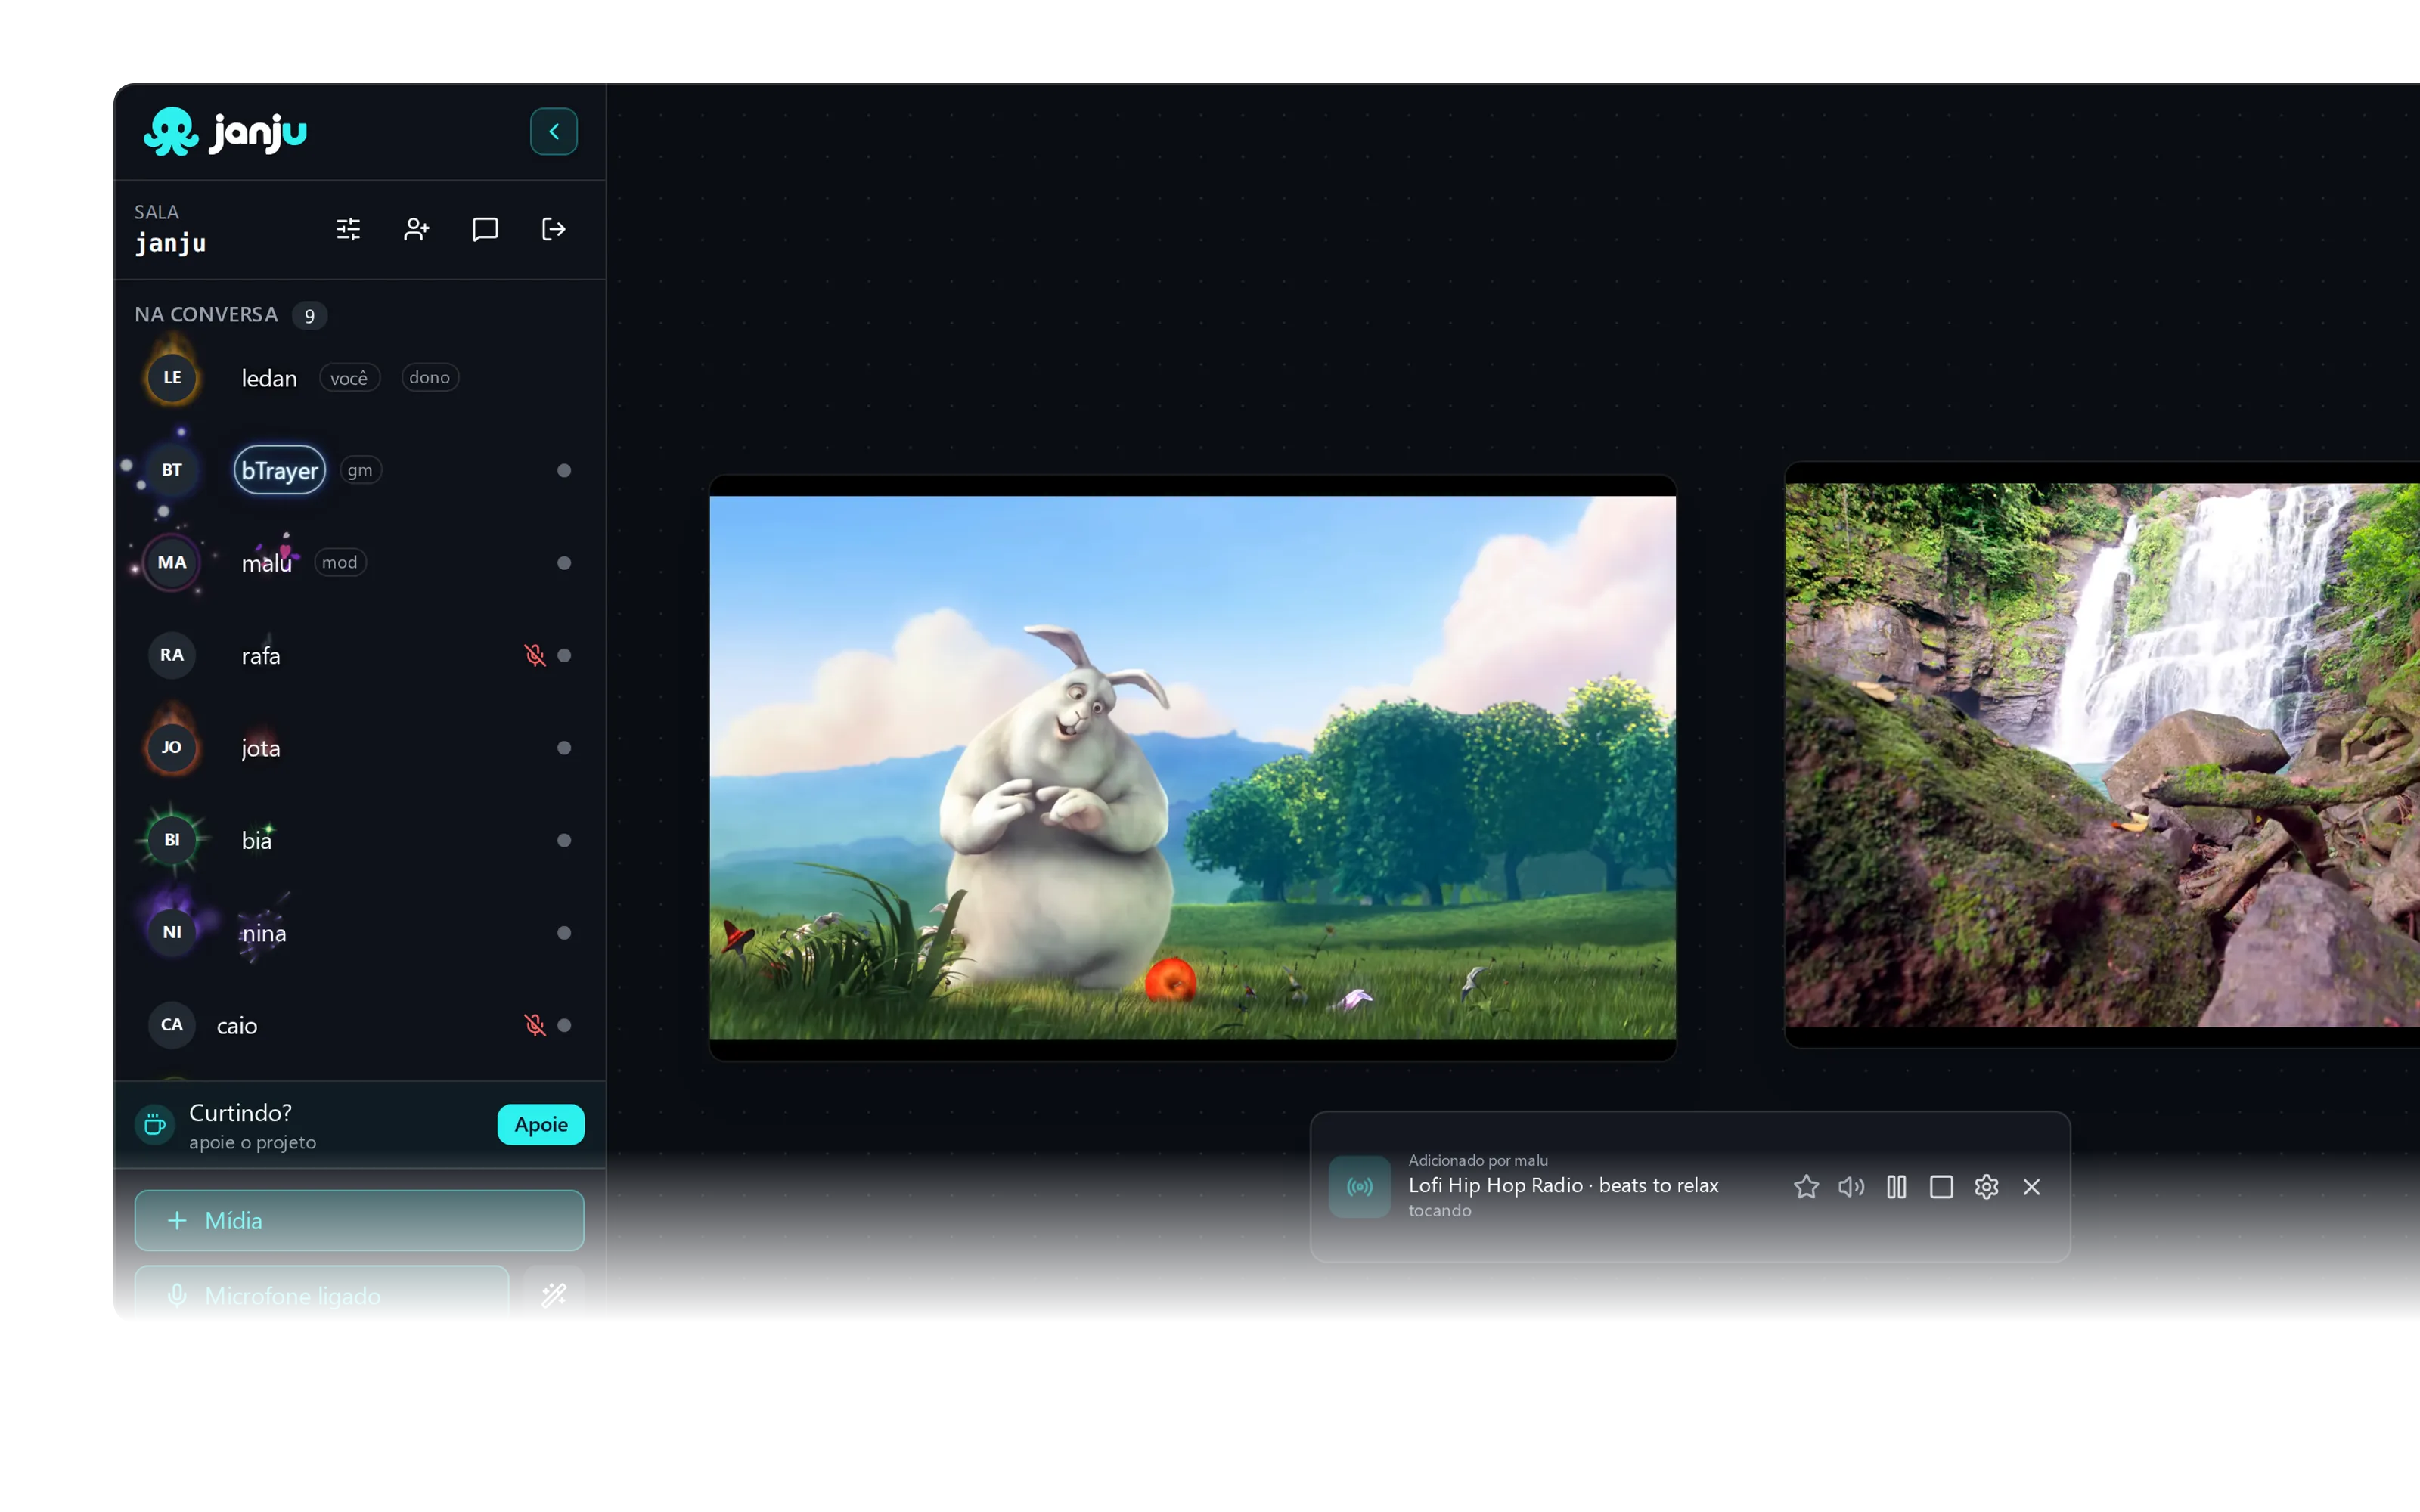This screenshot has height=1512, width=2420.
Task: Click the bTrayer username pill
Action: pyautogui.click(x=280, y=470)
